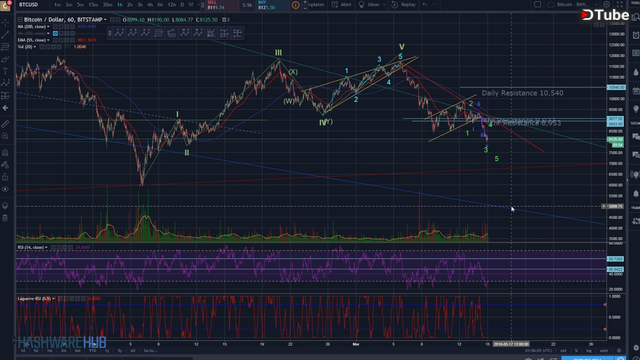This screenshot has height=360, width=640.
Task: Undo the last chart action
Action: coord(425,4)
